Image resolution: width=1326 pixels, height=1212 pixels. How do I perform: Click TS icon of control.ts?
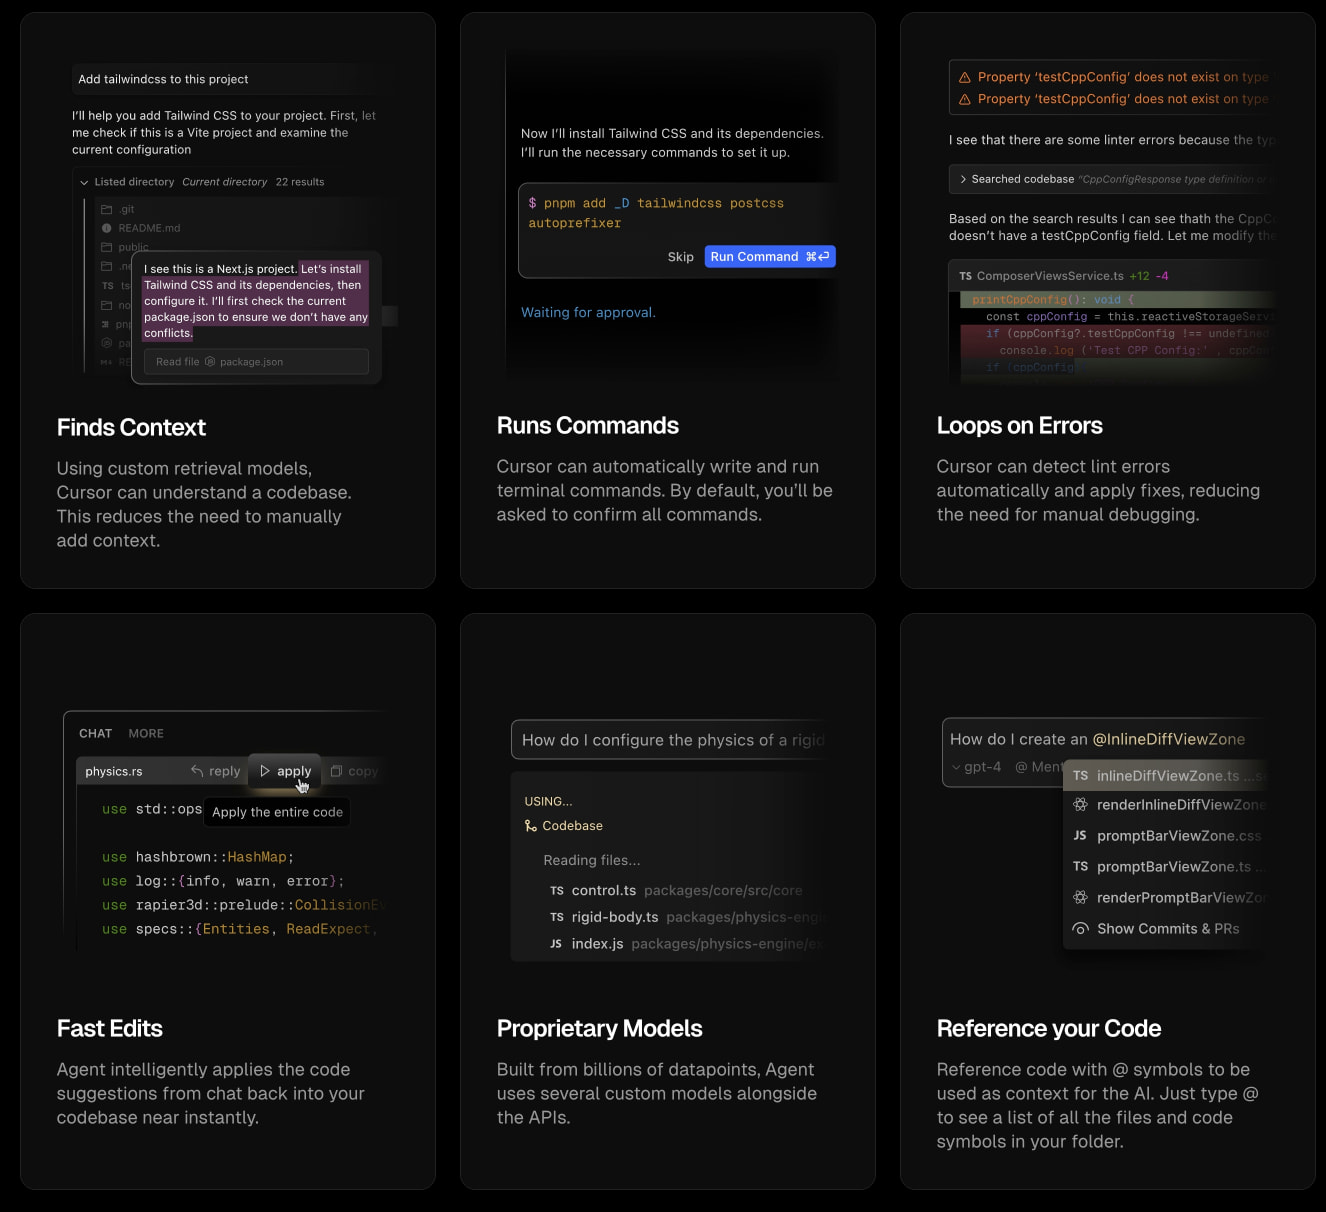click(557, 891)
